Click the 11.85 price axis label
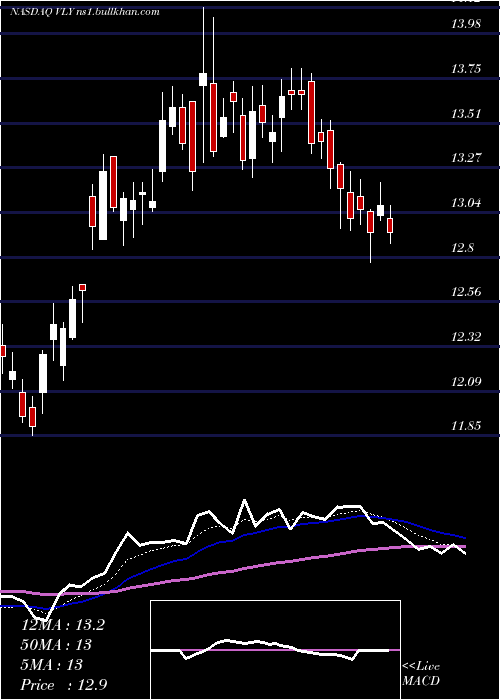Screen dimensions: 500x700 [466, 425]
